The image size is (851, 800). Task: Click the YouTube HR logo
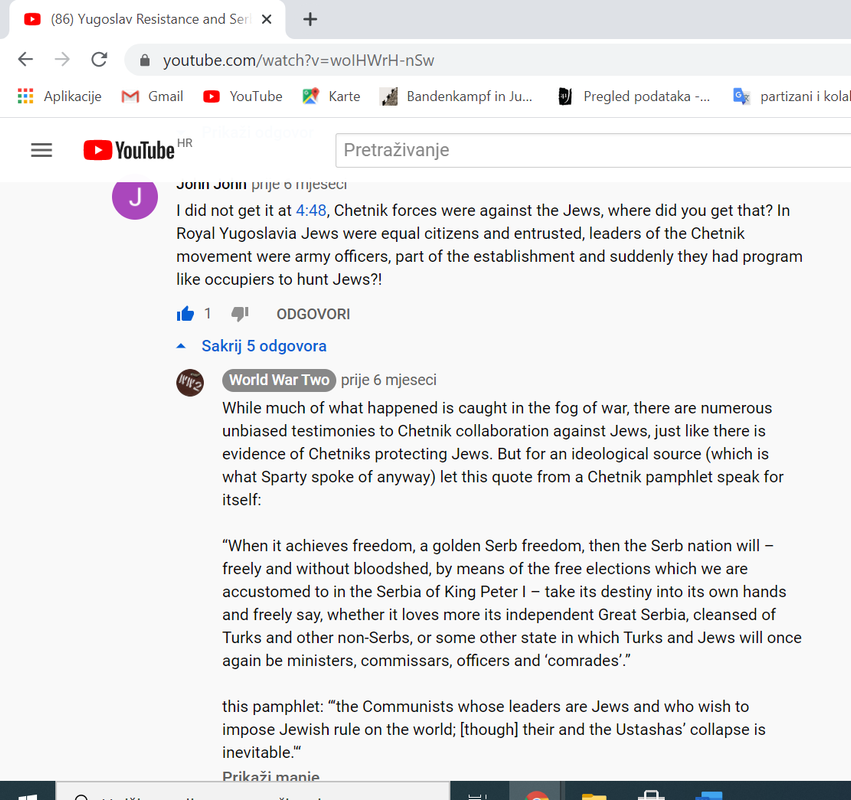pos(137,149)
